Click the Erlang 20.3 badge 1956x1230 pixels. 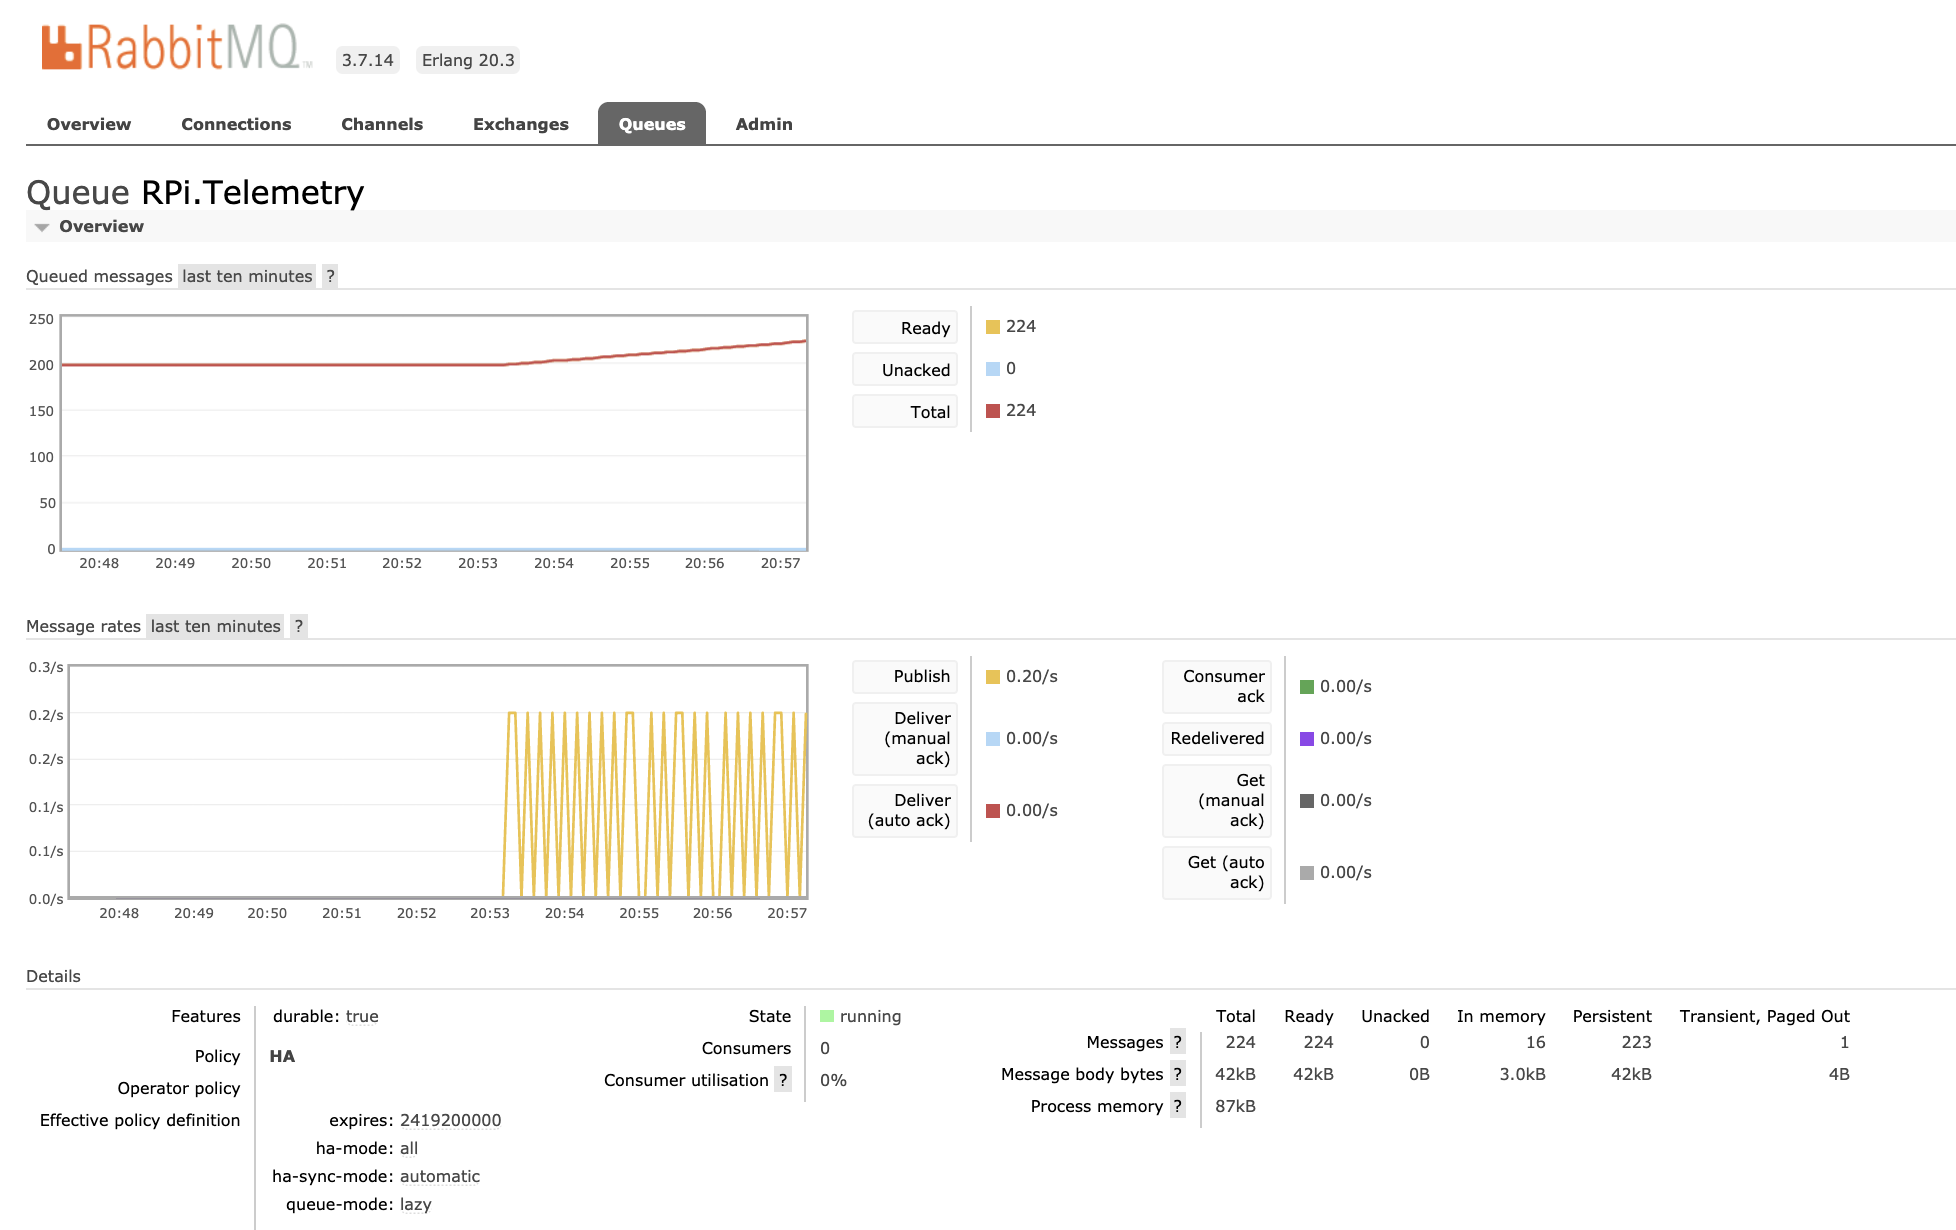pos(468,60)
